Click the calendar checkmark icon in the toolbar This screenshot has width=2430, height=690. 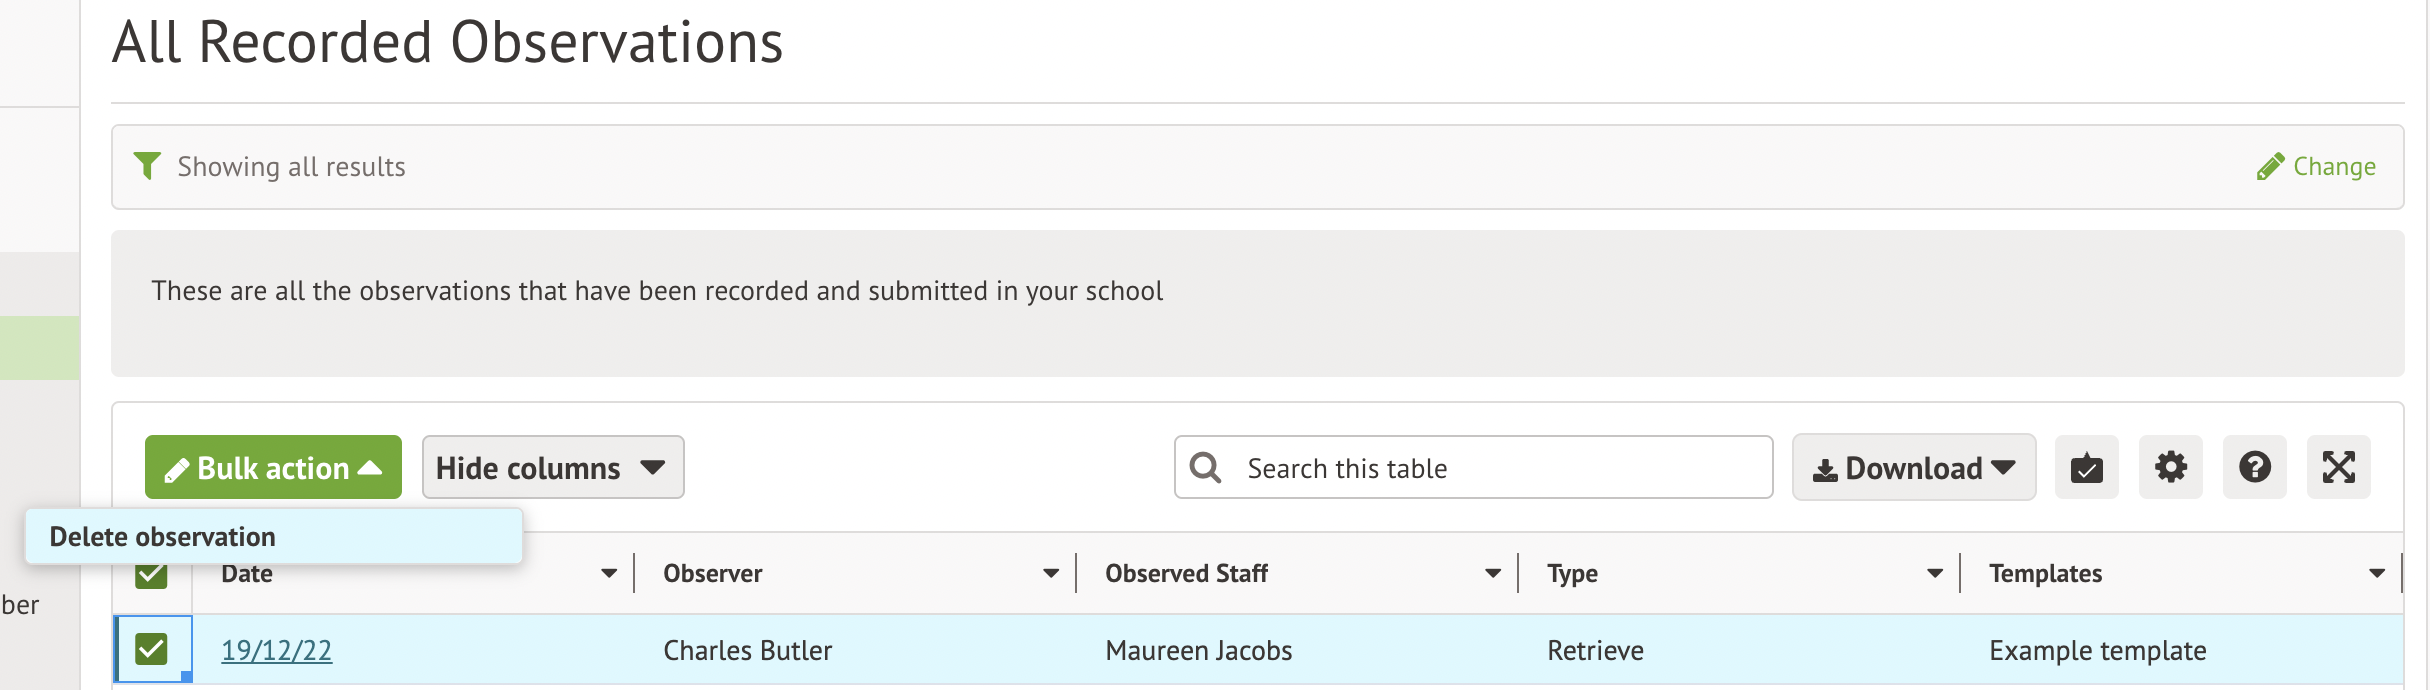(2086, 467)
